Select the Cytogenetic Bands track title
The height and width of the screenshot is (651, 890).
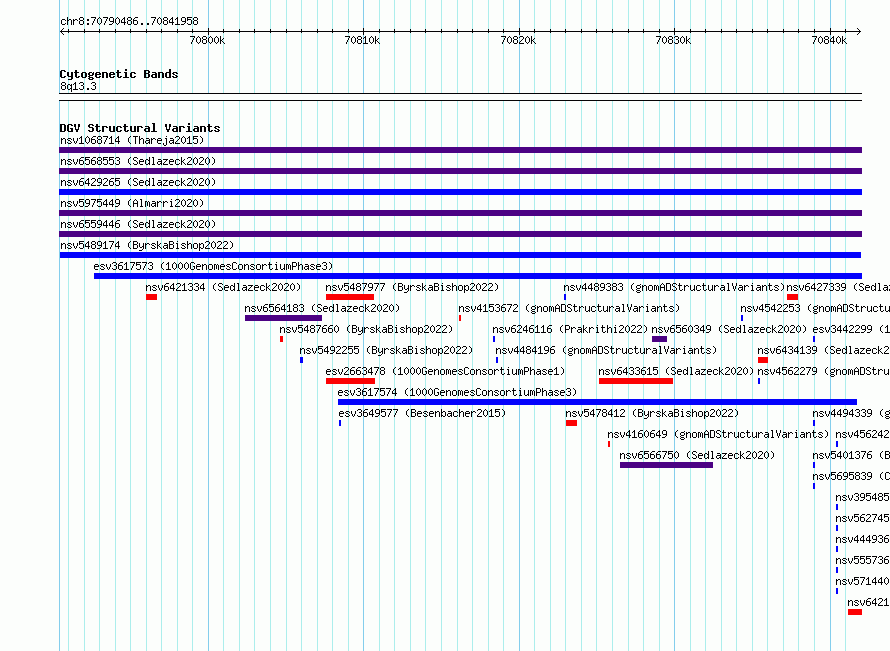[119, 74]
